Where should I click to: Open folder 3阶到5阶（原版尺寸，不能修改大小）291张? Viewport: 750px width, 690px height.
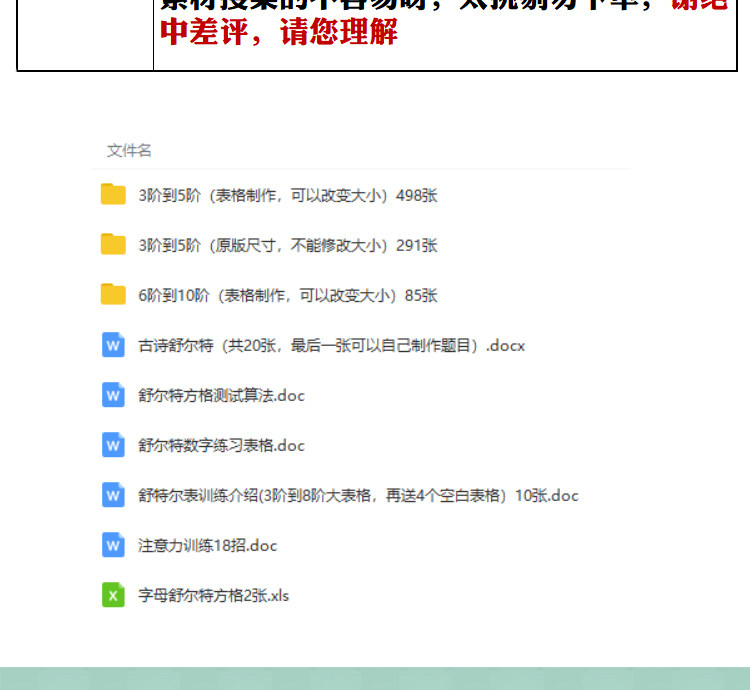[288, 246]
